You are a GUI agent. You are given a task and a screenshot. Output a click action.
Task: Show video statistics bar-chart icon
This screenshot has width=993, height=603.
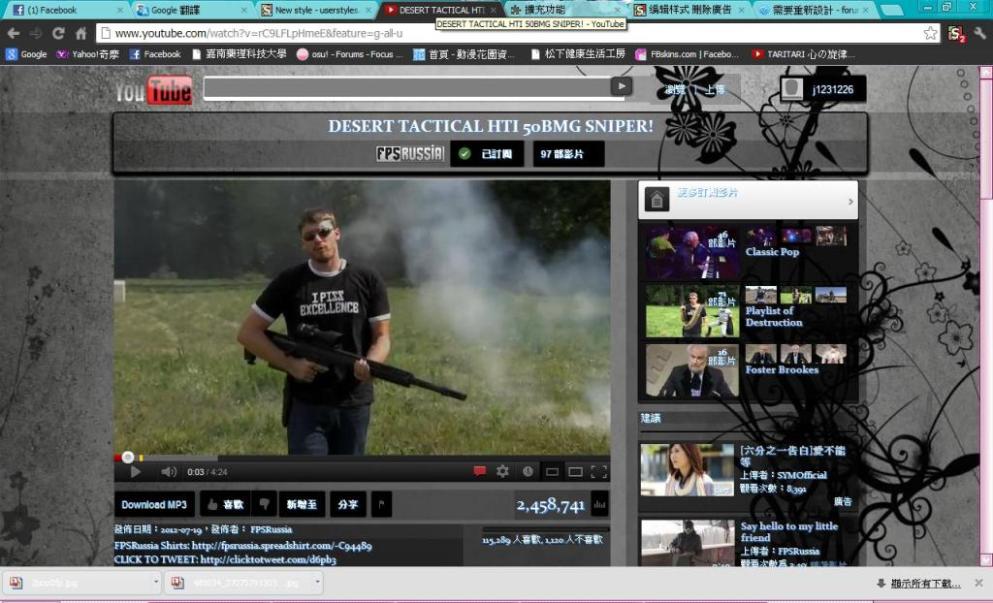[x=599, y=505]
